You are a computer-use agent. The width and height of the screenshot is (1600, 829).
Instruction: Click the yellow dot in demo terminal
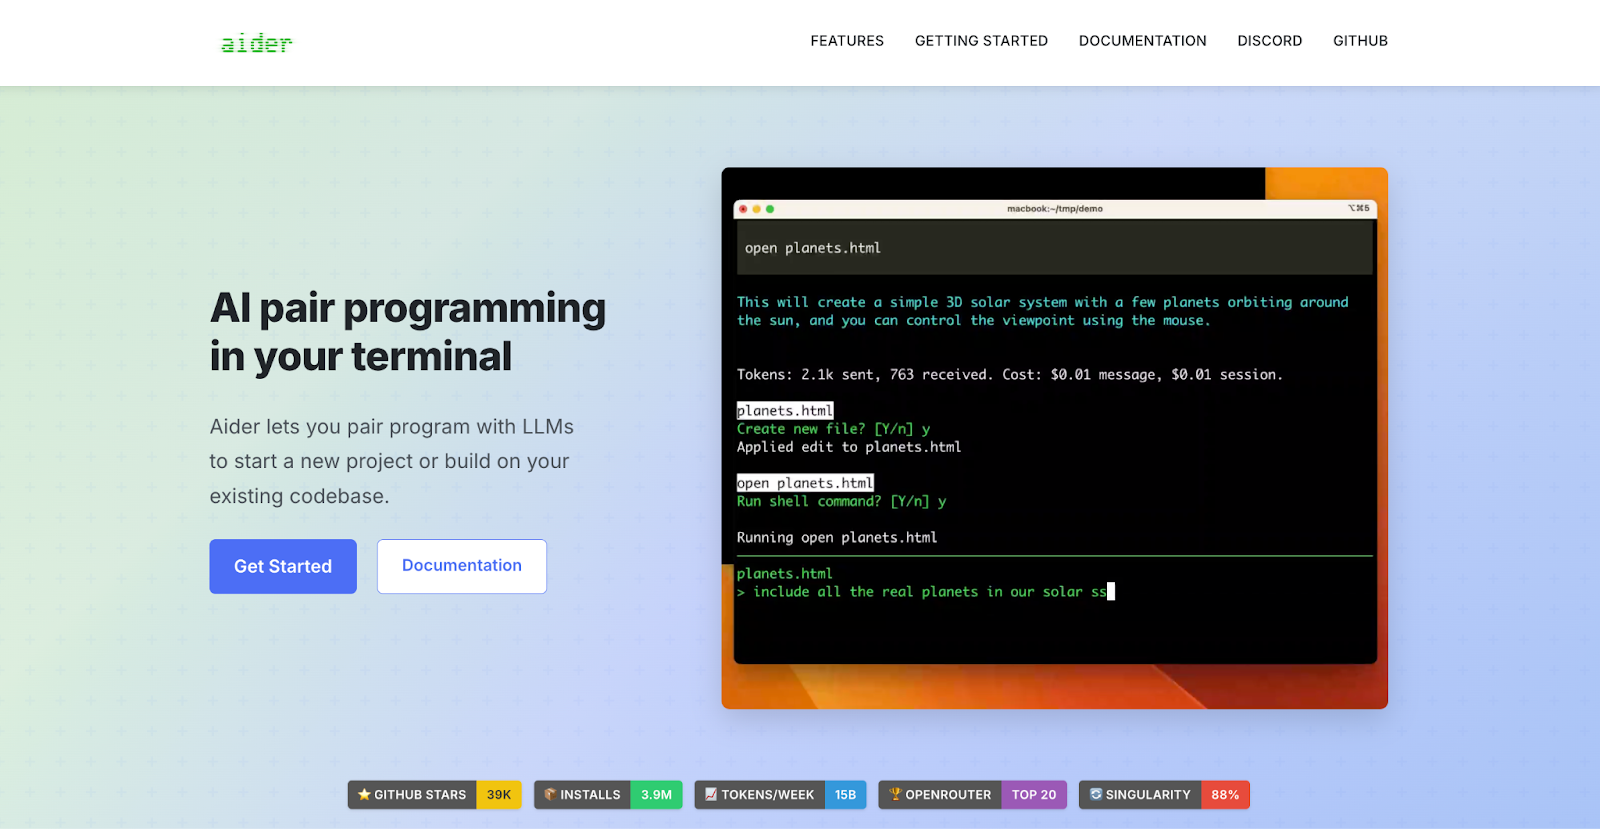757,209
